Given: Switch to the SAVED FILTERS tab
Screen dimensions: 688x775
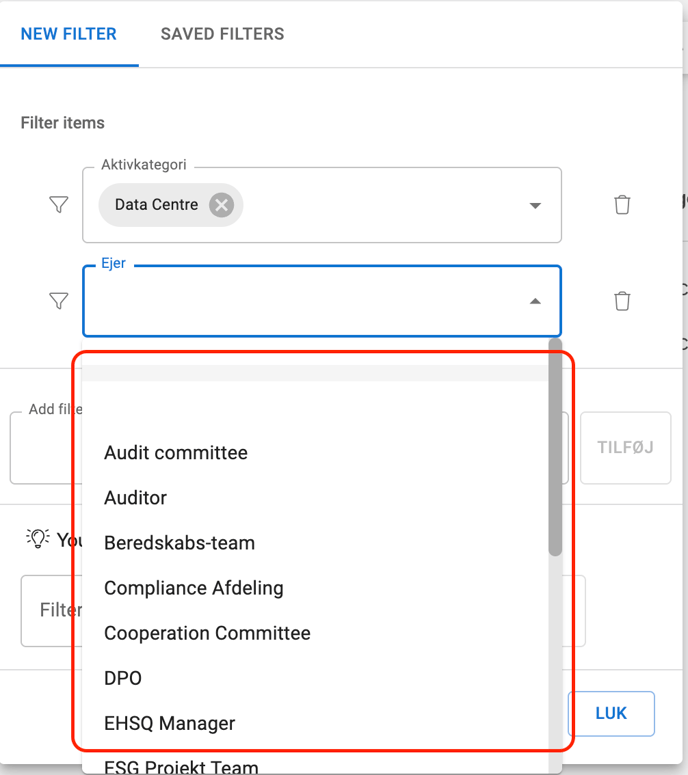Looking at the screenshot, I should (x=222, y=34).
